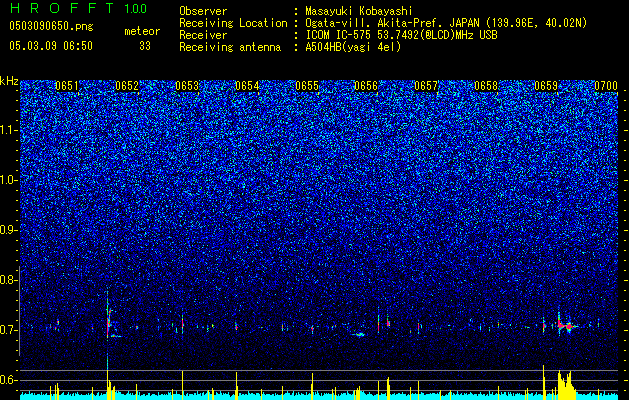
Task: Click the meteor count value 33
Action: point(145,46)
